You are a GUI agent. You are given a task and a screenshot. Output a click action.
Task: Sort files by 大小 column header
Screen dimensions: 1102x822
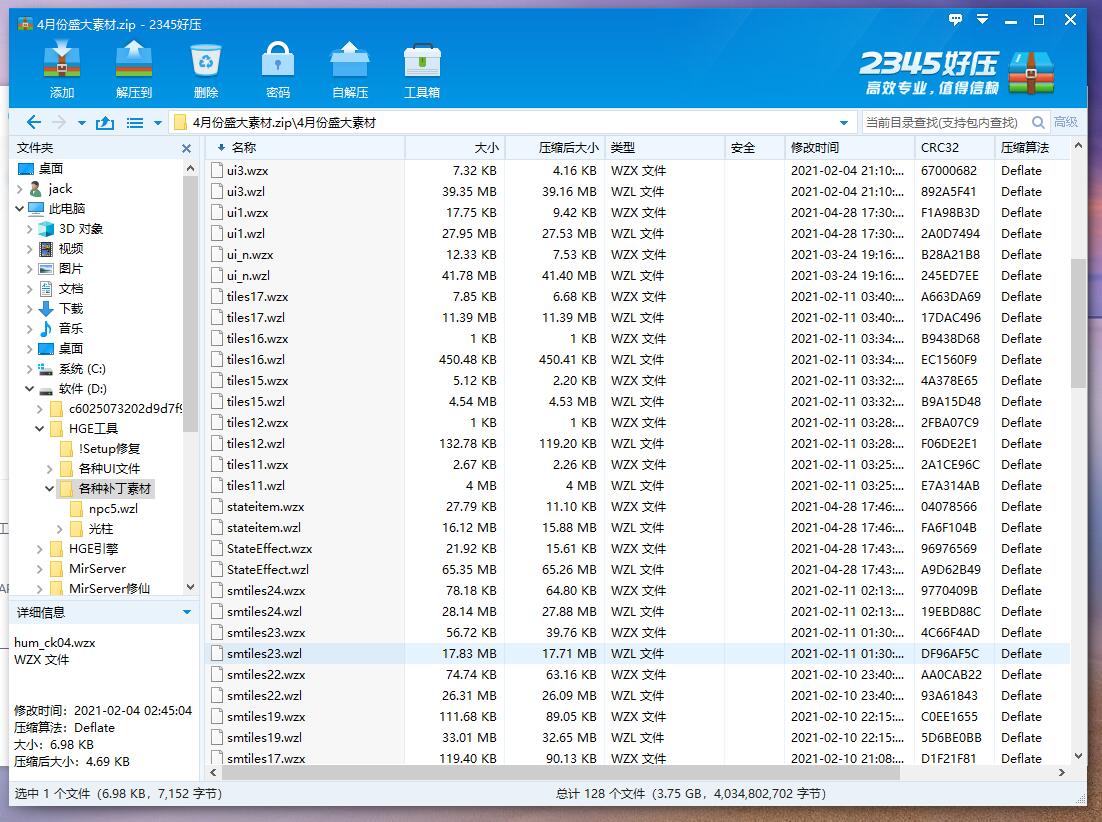tap(455, 148)
